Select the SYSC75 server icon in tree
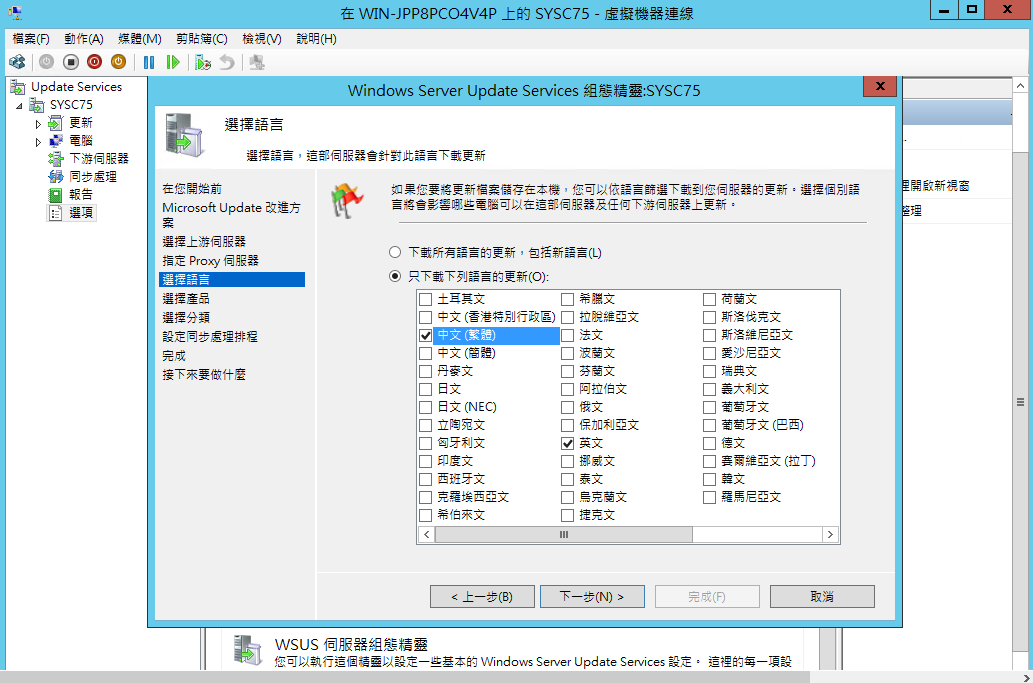This screenshot has width=1033, height=683. click(x=37, y=105)
